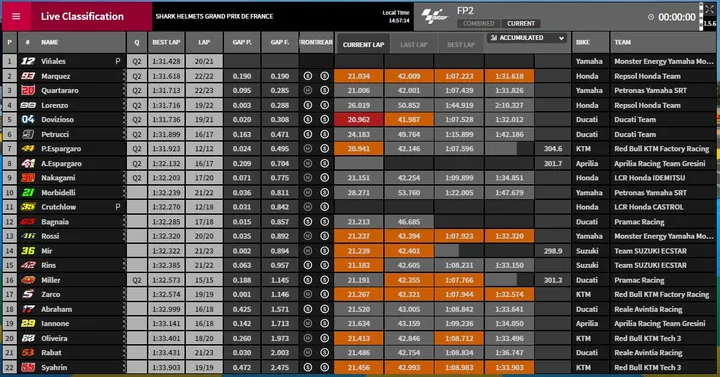Screen dimensions: 720x377
Task: Click Petronas Yamaha SRT team for Quartararo
Action: coord(650,90)
